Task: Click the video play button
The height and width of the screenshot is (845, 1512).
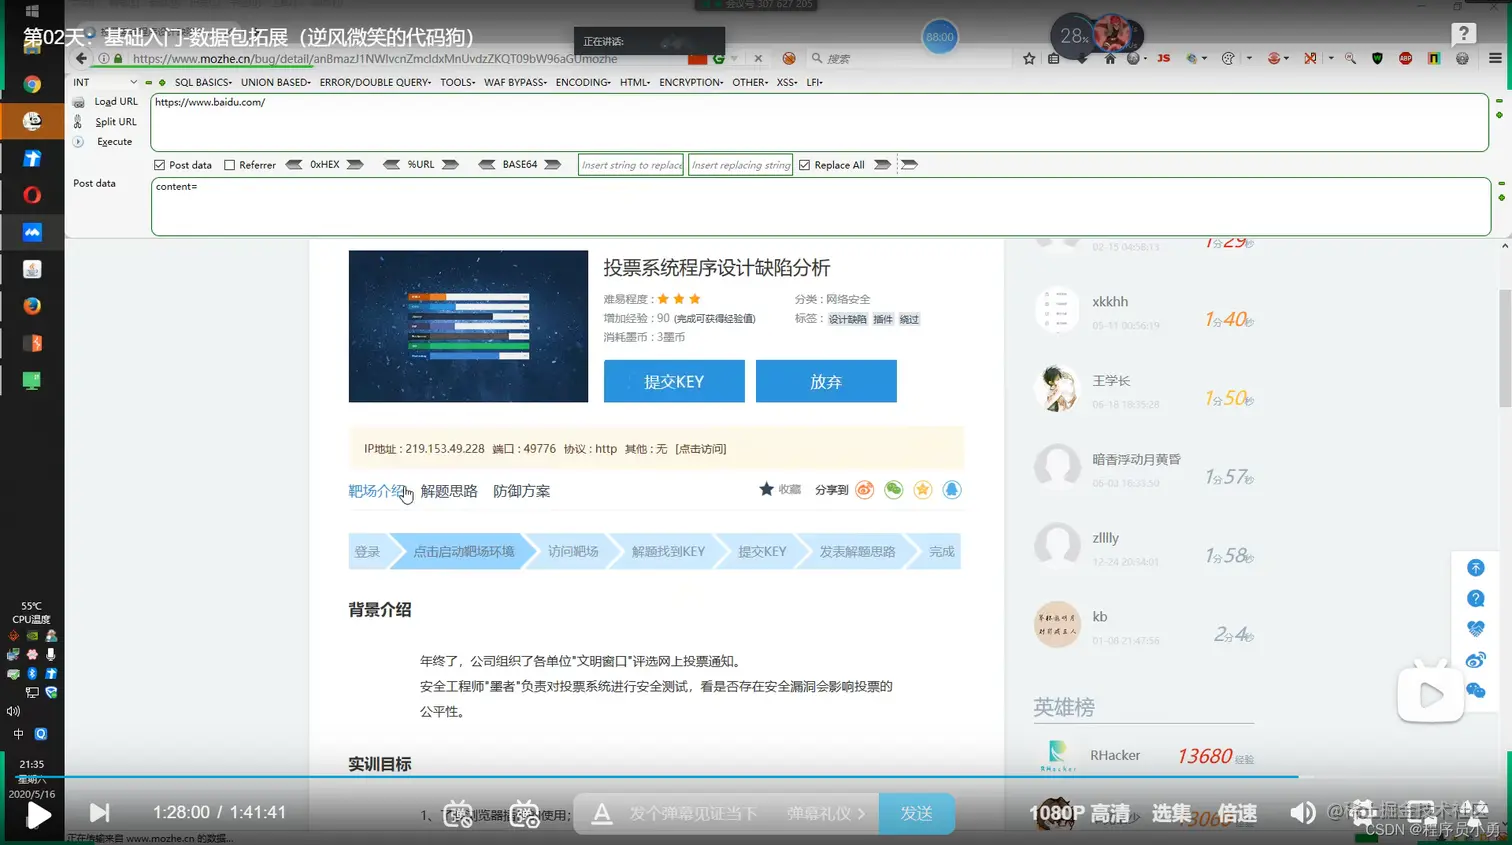Action: [x=38, y=816]
